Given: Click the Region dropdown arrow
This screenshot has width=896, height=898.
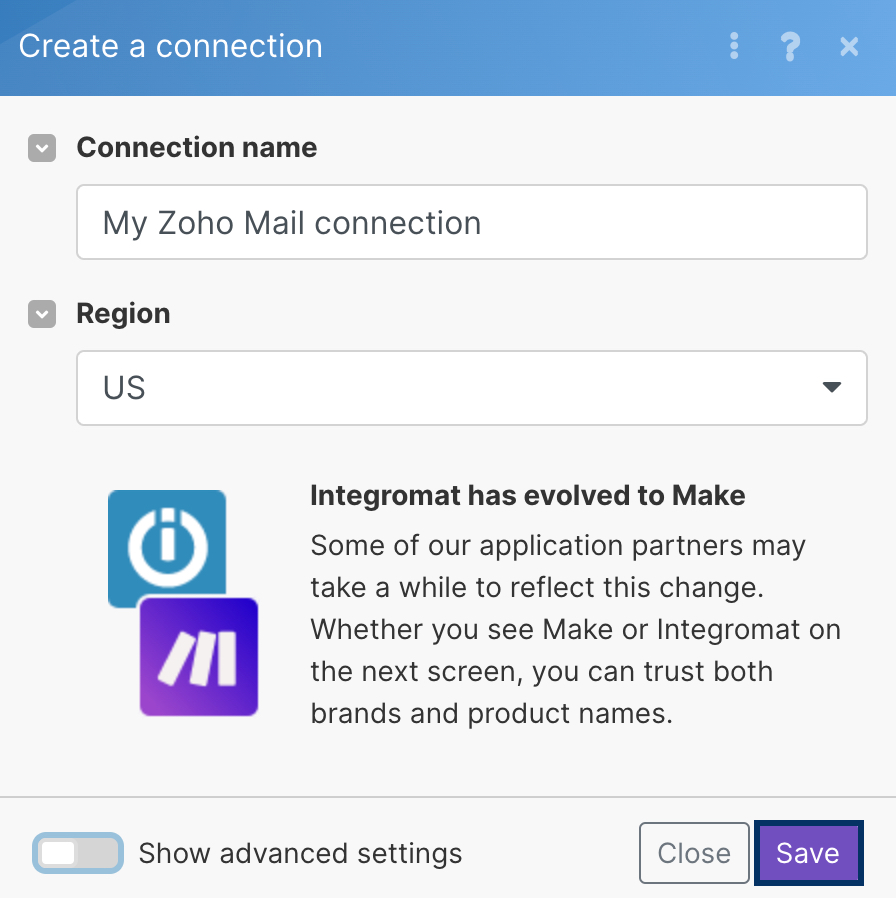Looking at the screenshot, I should pyautogui.click(x=831, y=388).
